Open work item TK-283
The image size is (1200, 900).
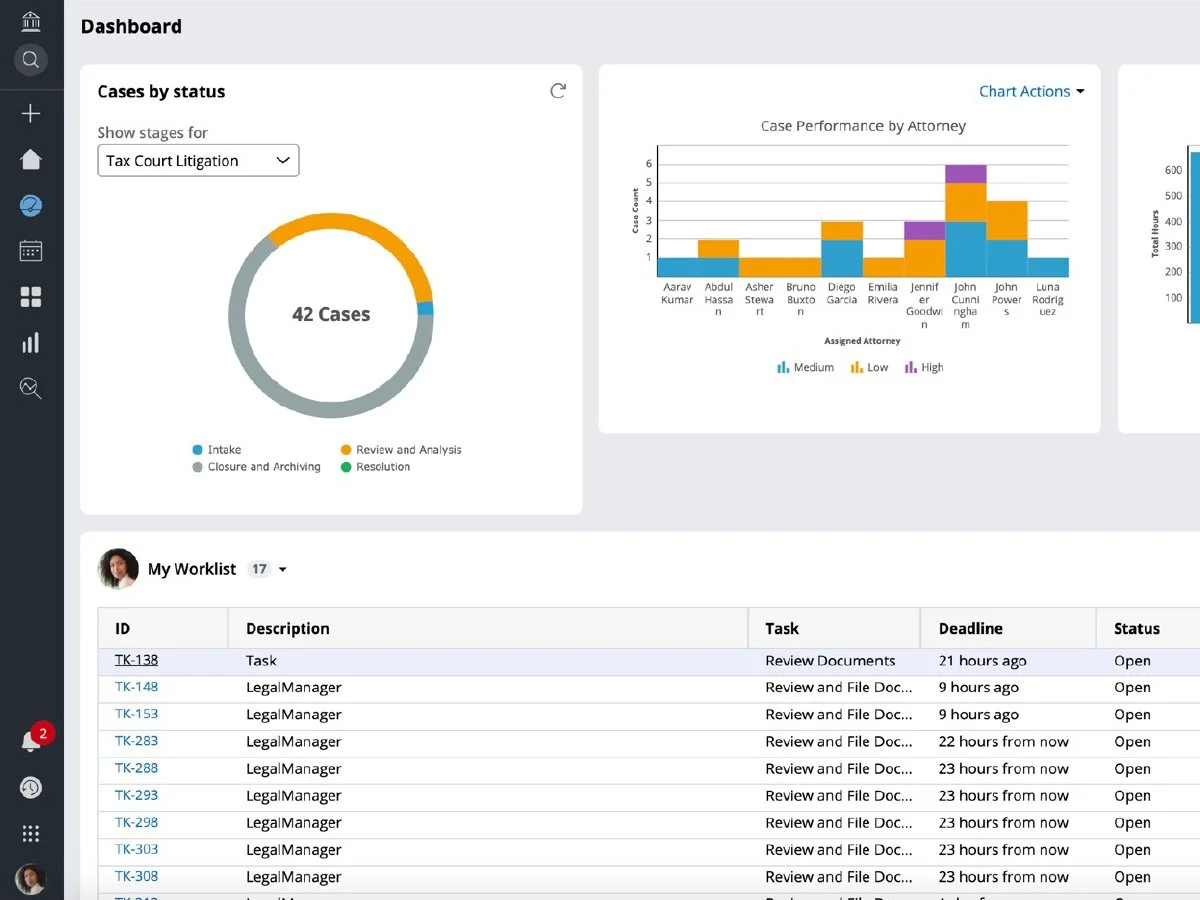136,741
